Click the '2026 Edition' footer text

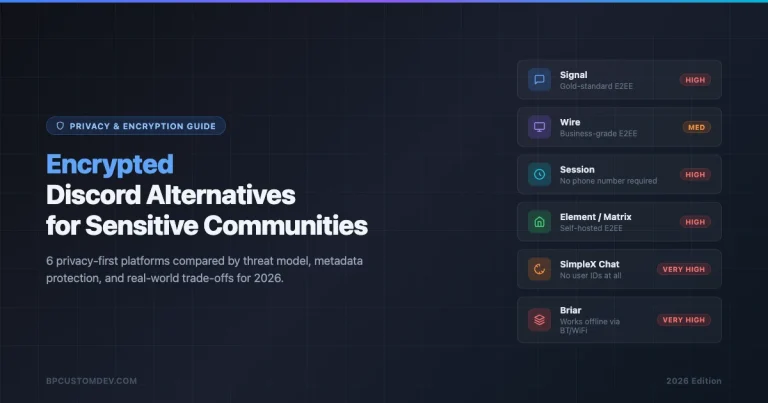pyautogui.click(x=694, y=381)
